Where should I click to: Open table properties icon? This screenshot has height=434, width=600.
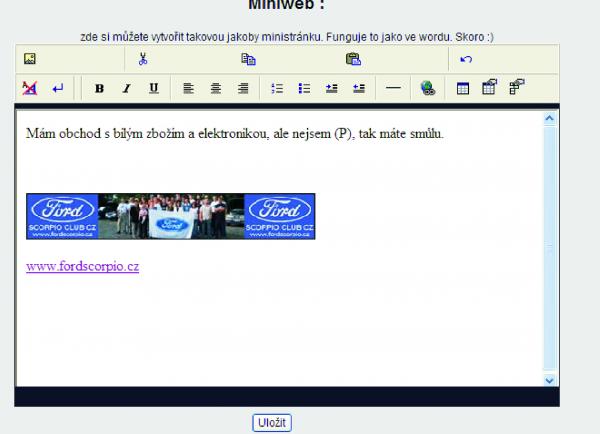click(489, 87)
